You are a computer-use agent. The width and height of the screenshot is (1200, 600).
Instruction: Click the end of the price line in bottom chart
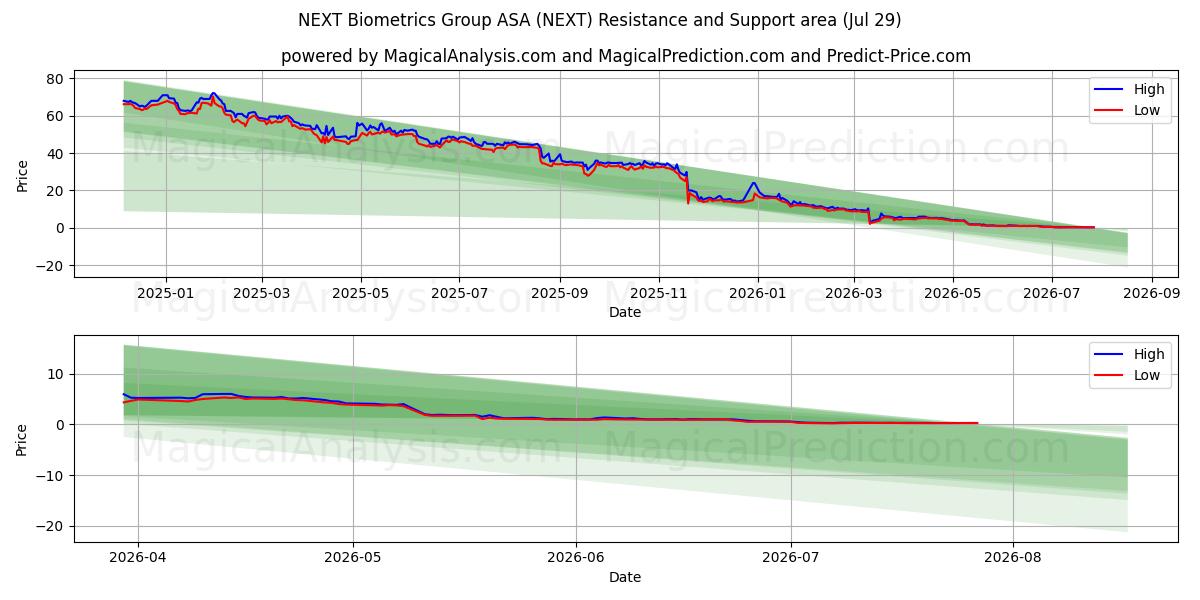[977, 423]
